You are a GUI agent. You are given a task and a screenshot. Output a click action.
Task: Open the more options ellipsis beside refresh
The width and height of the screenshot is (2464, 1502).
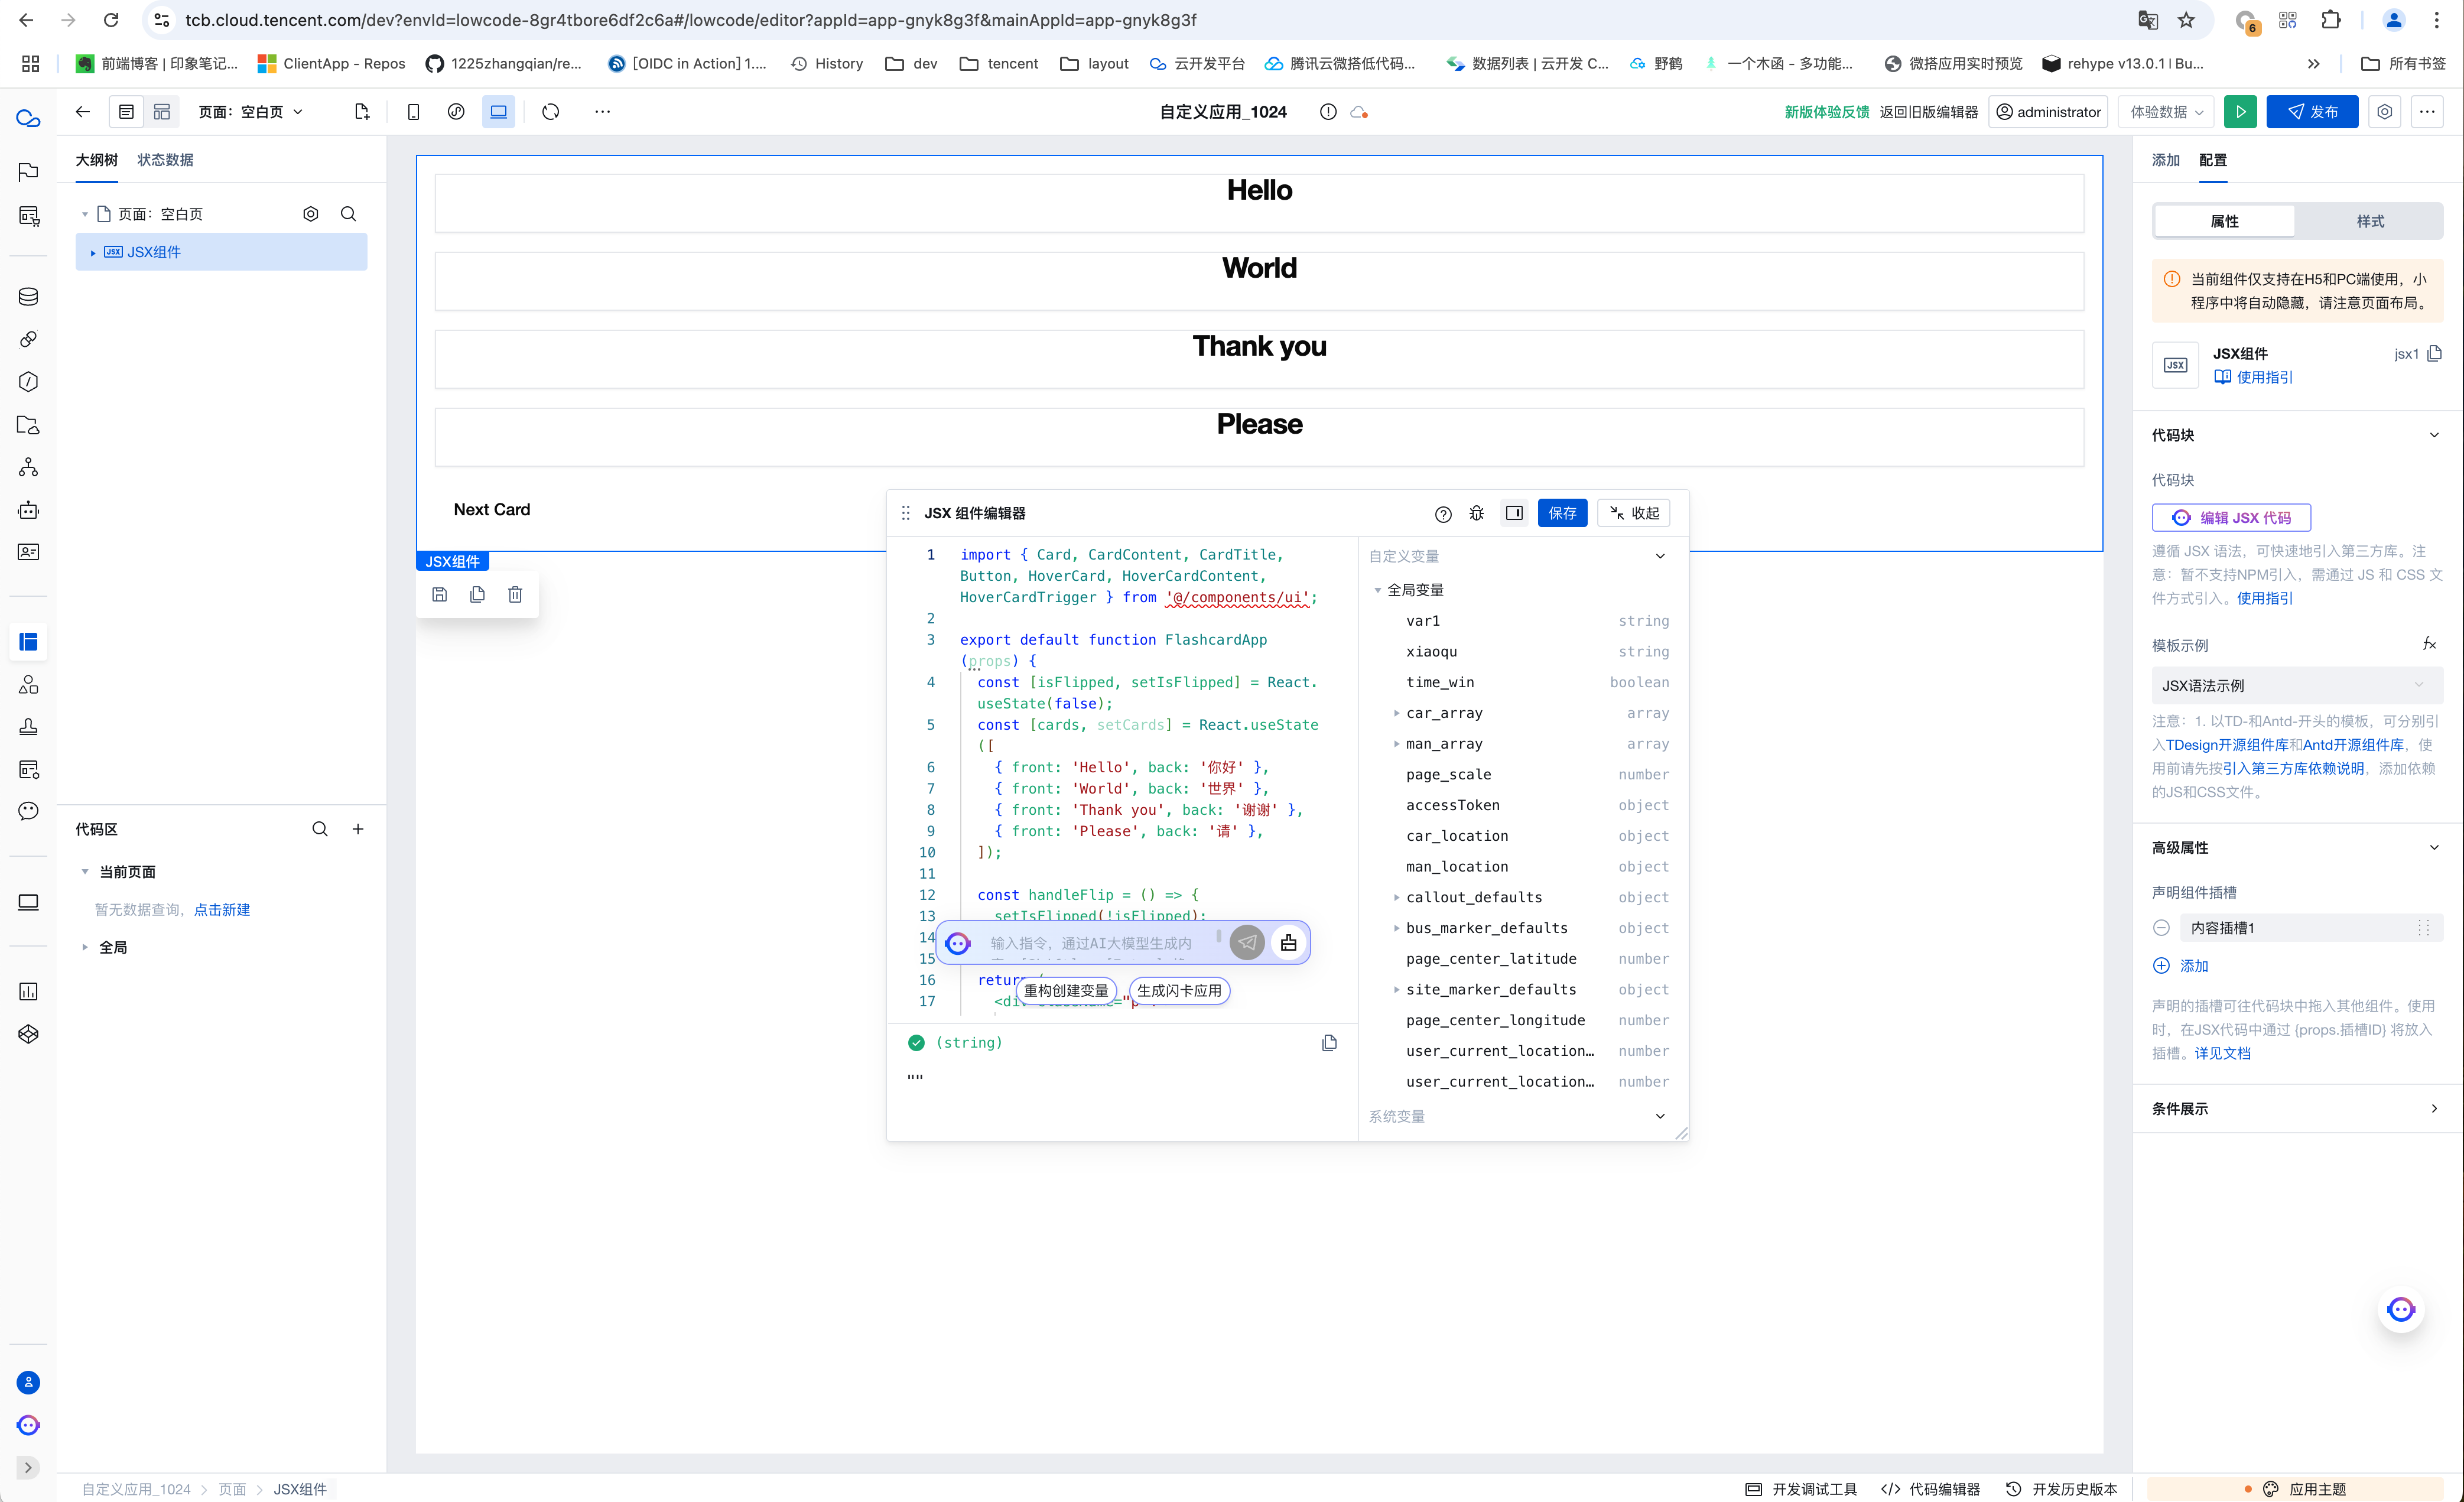coord(602,112)
